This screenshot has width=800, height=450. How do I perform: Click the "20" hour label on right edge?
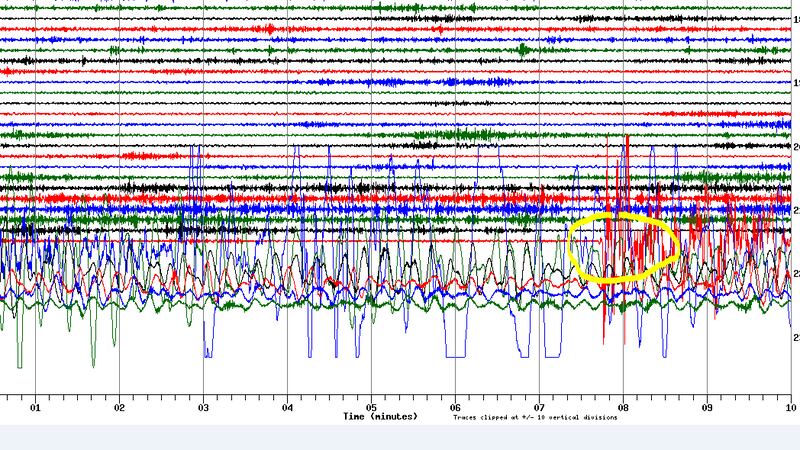(x=795, y=147)
